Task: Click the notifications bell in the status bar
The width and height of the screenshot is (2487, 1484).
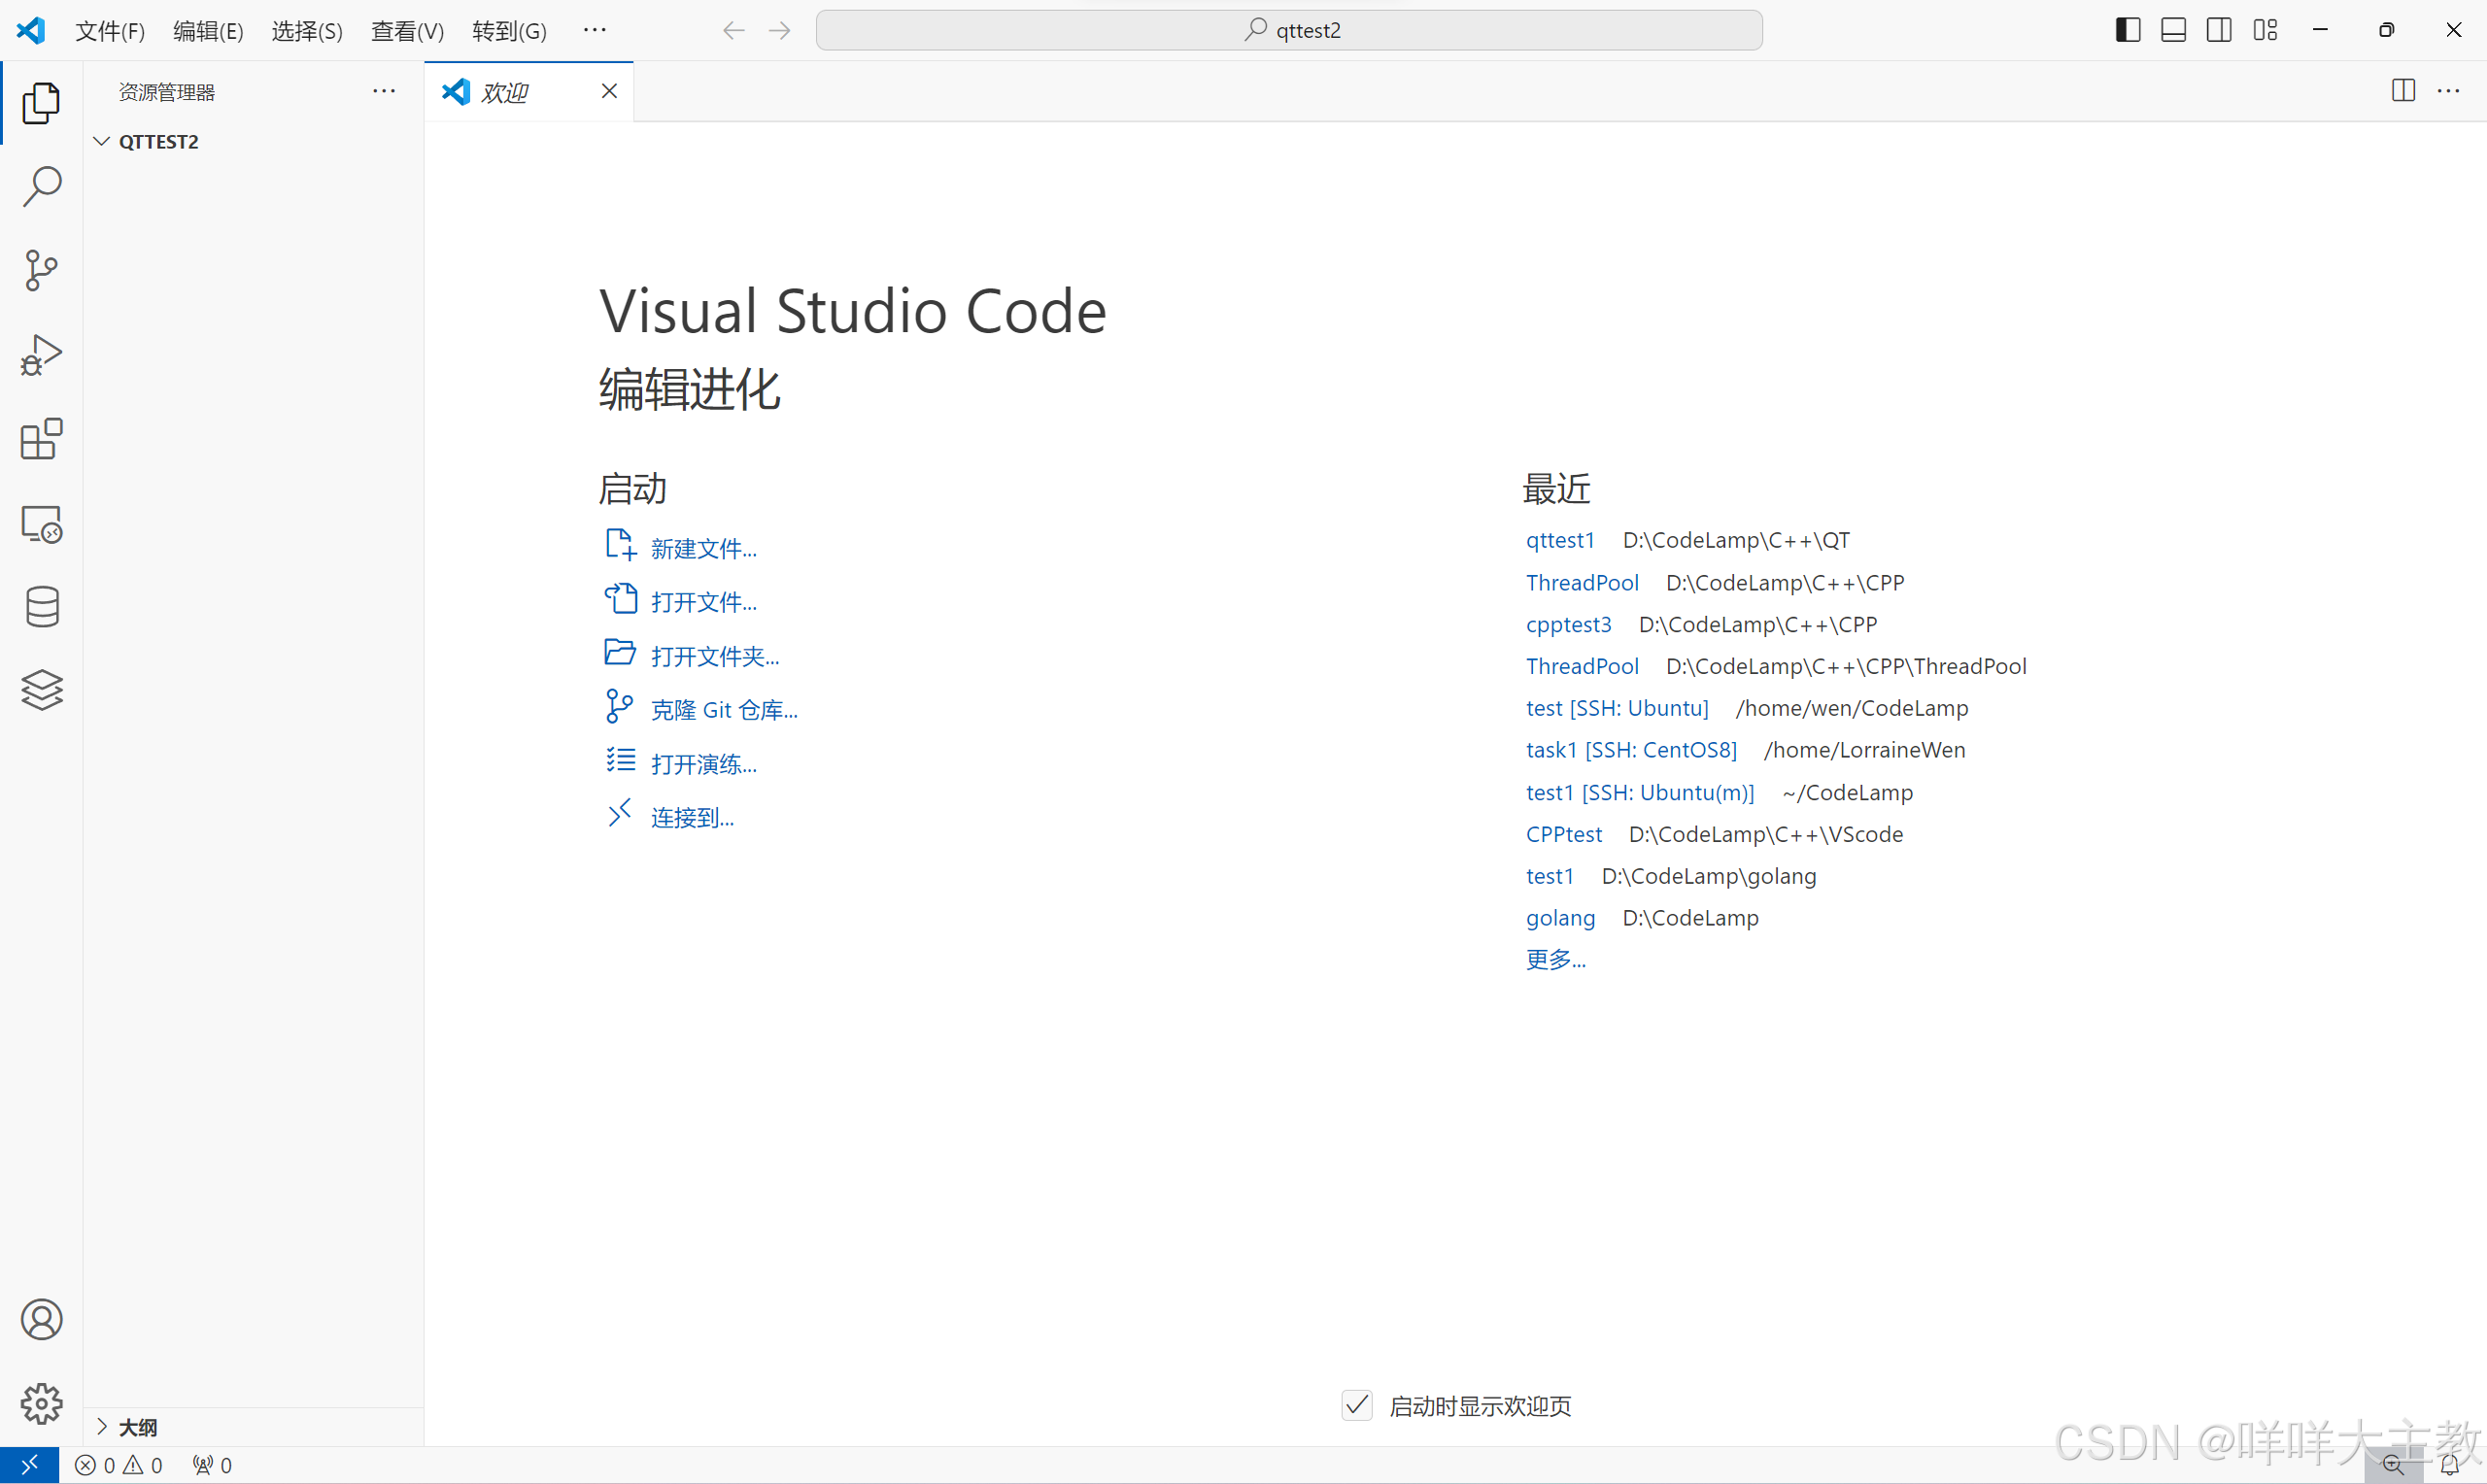Action: [x=2450, y=1466]
